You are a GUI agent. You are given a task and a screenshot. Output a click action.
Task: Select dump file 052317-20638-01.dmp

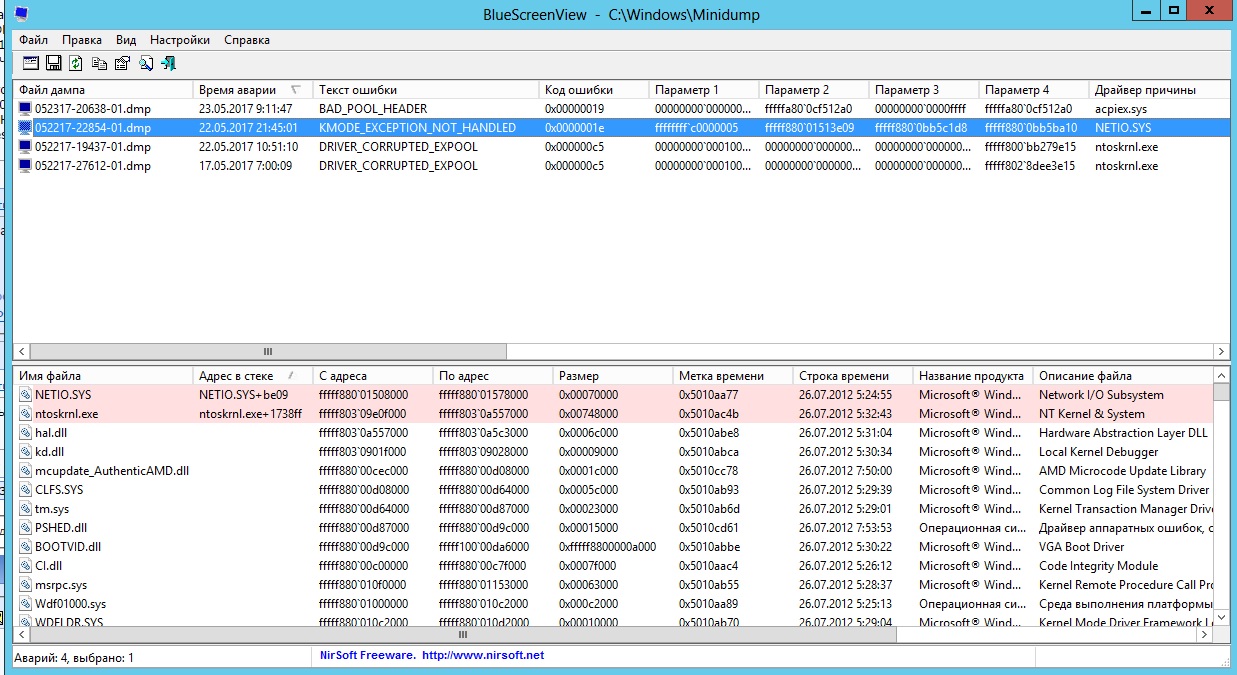[x=93, y=109]
